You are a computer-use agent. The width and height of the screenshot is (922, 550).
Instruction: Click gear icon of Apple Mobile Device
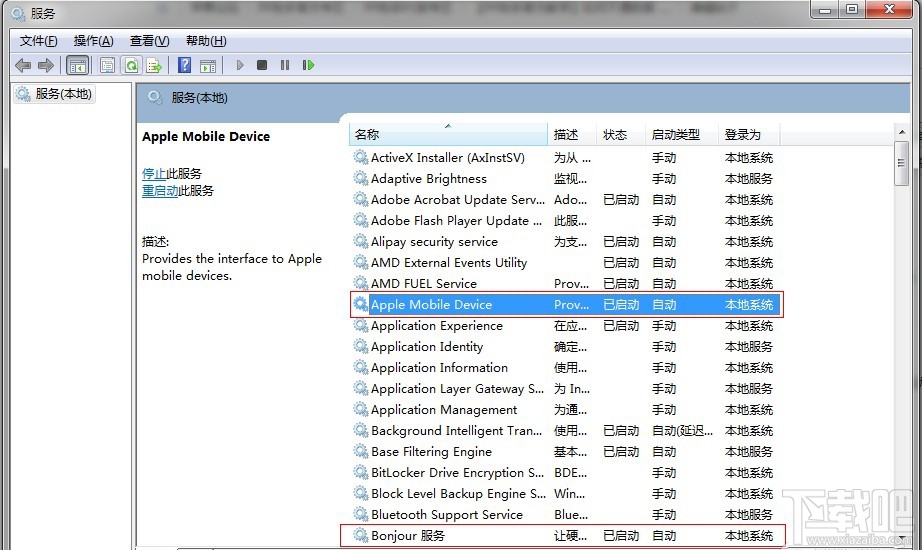[x=360, y=304]
